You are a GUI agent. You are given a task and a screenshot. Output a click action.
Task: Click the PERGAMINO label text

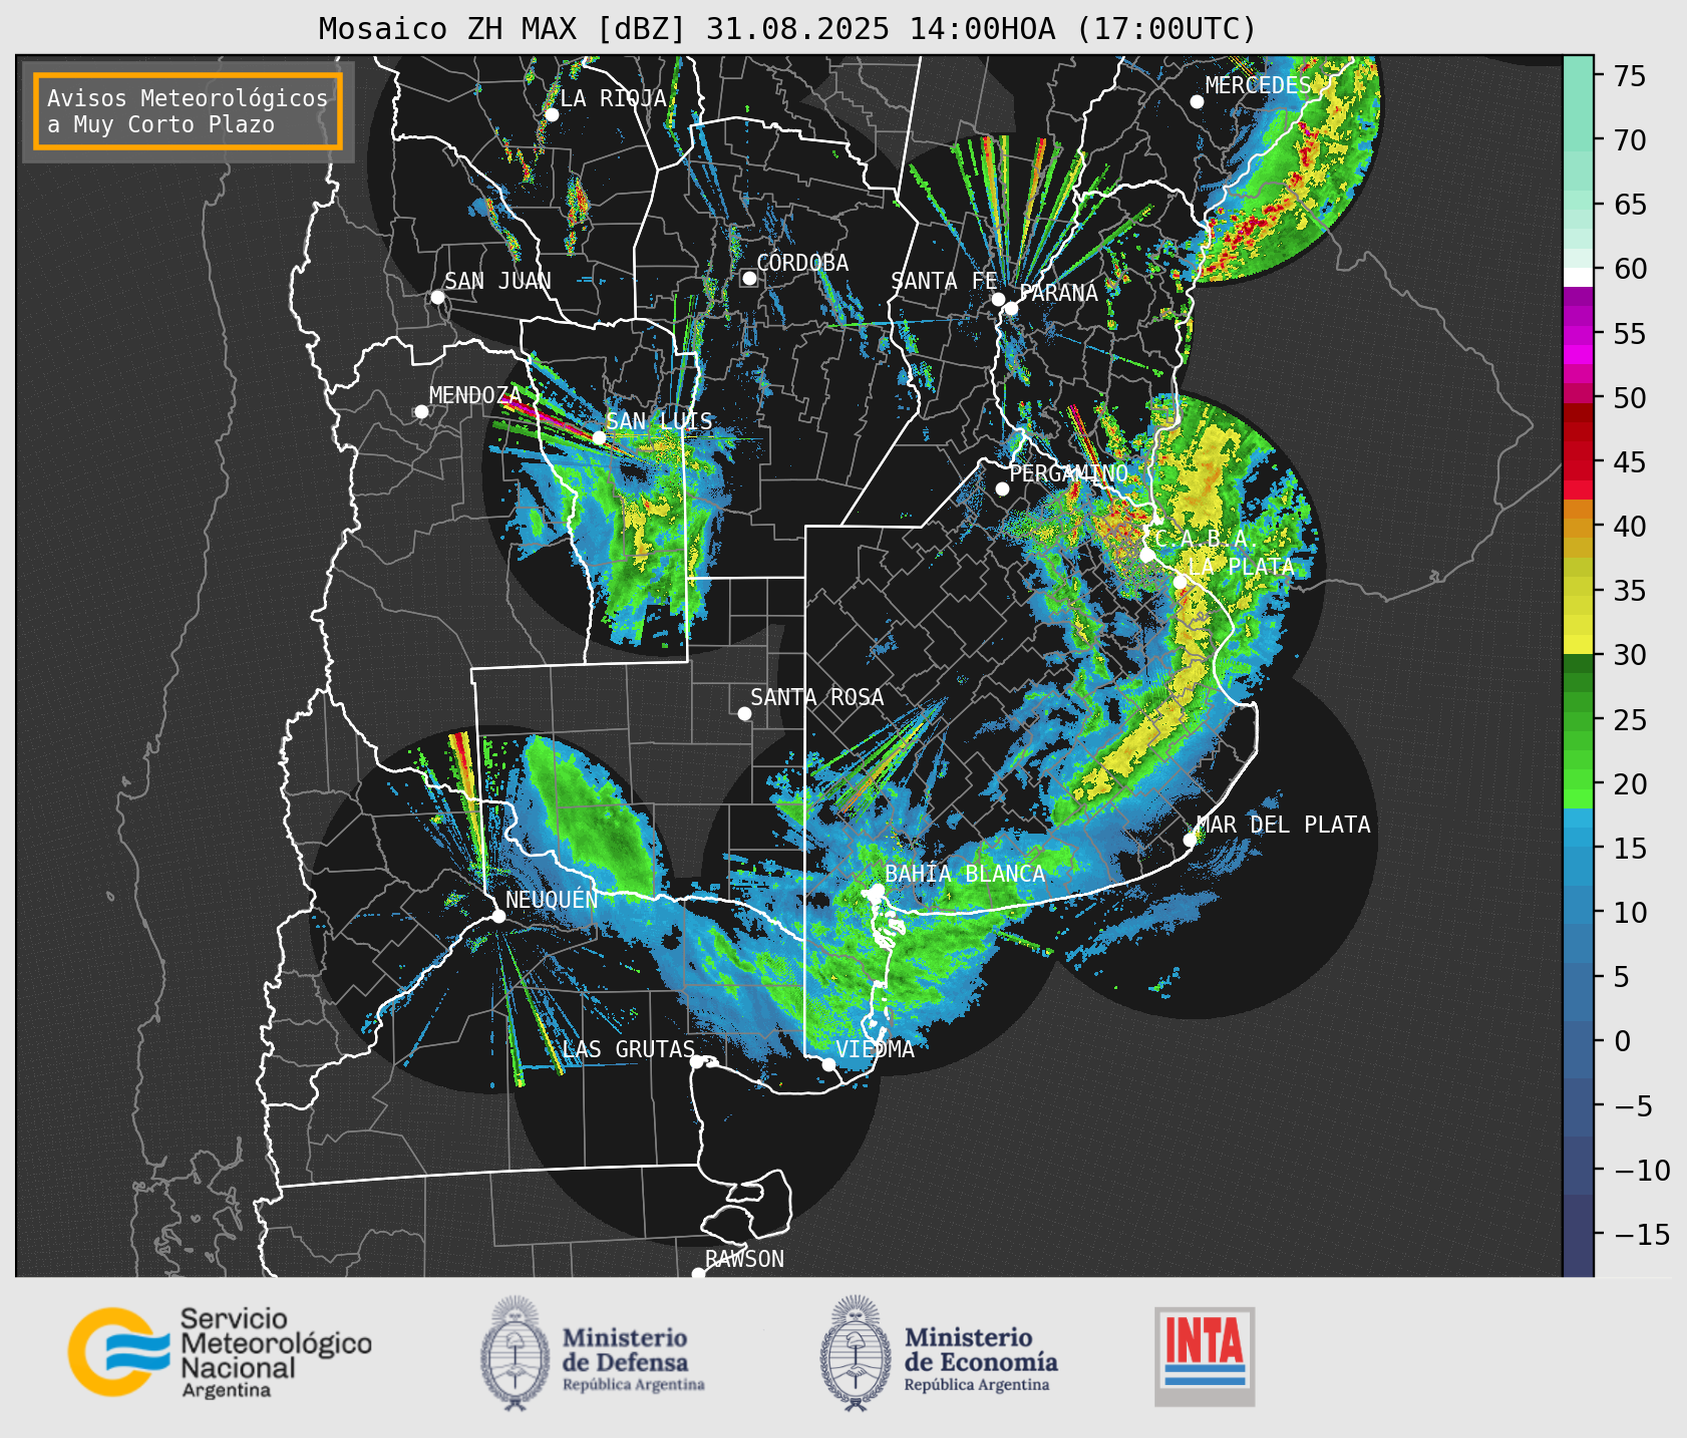(1069, 473)
